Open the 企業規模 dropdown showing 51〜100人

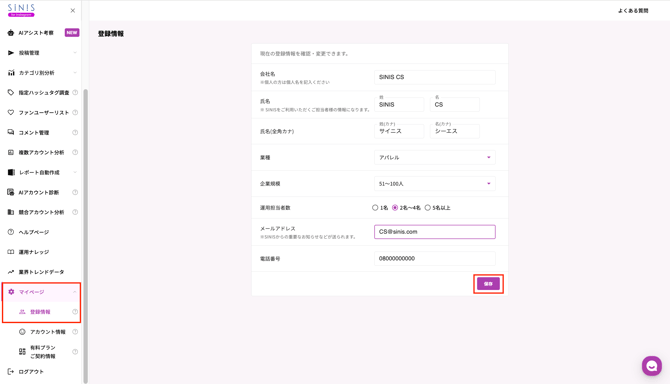tap(435, 184)
